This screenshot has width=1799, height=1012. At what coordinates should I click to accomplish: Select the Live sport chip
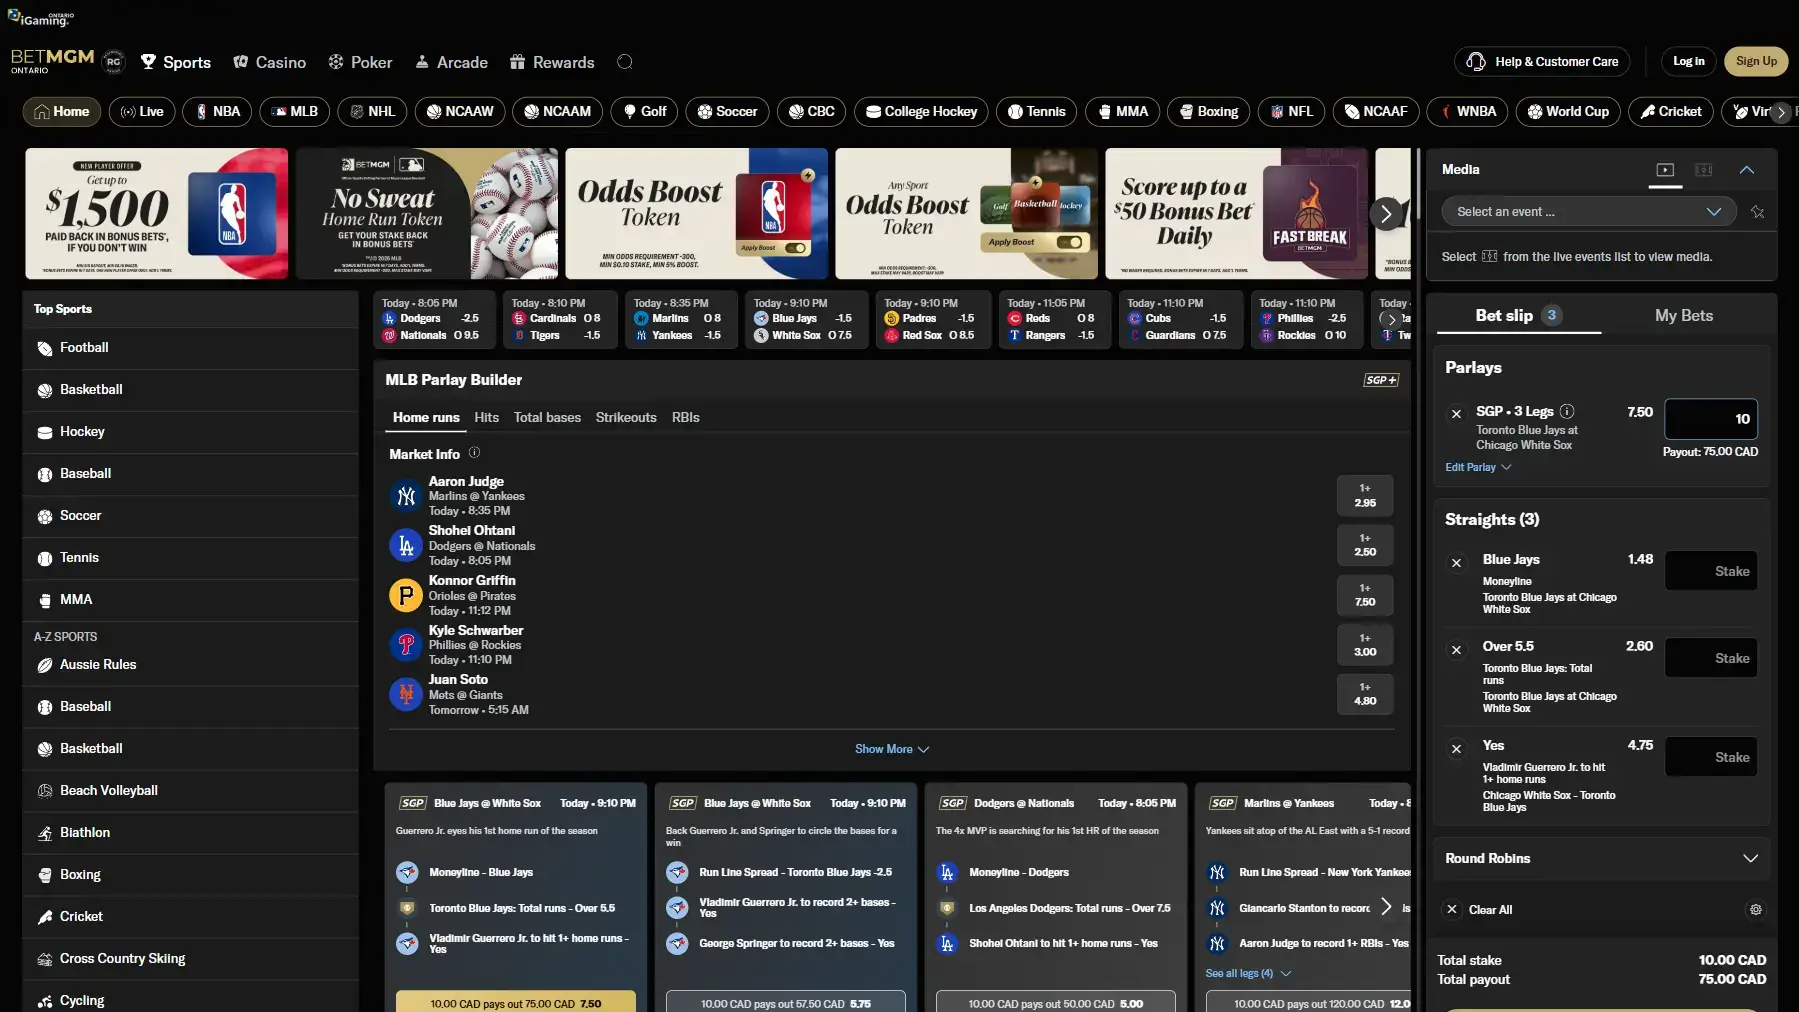tap(142, 111)
